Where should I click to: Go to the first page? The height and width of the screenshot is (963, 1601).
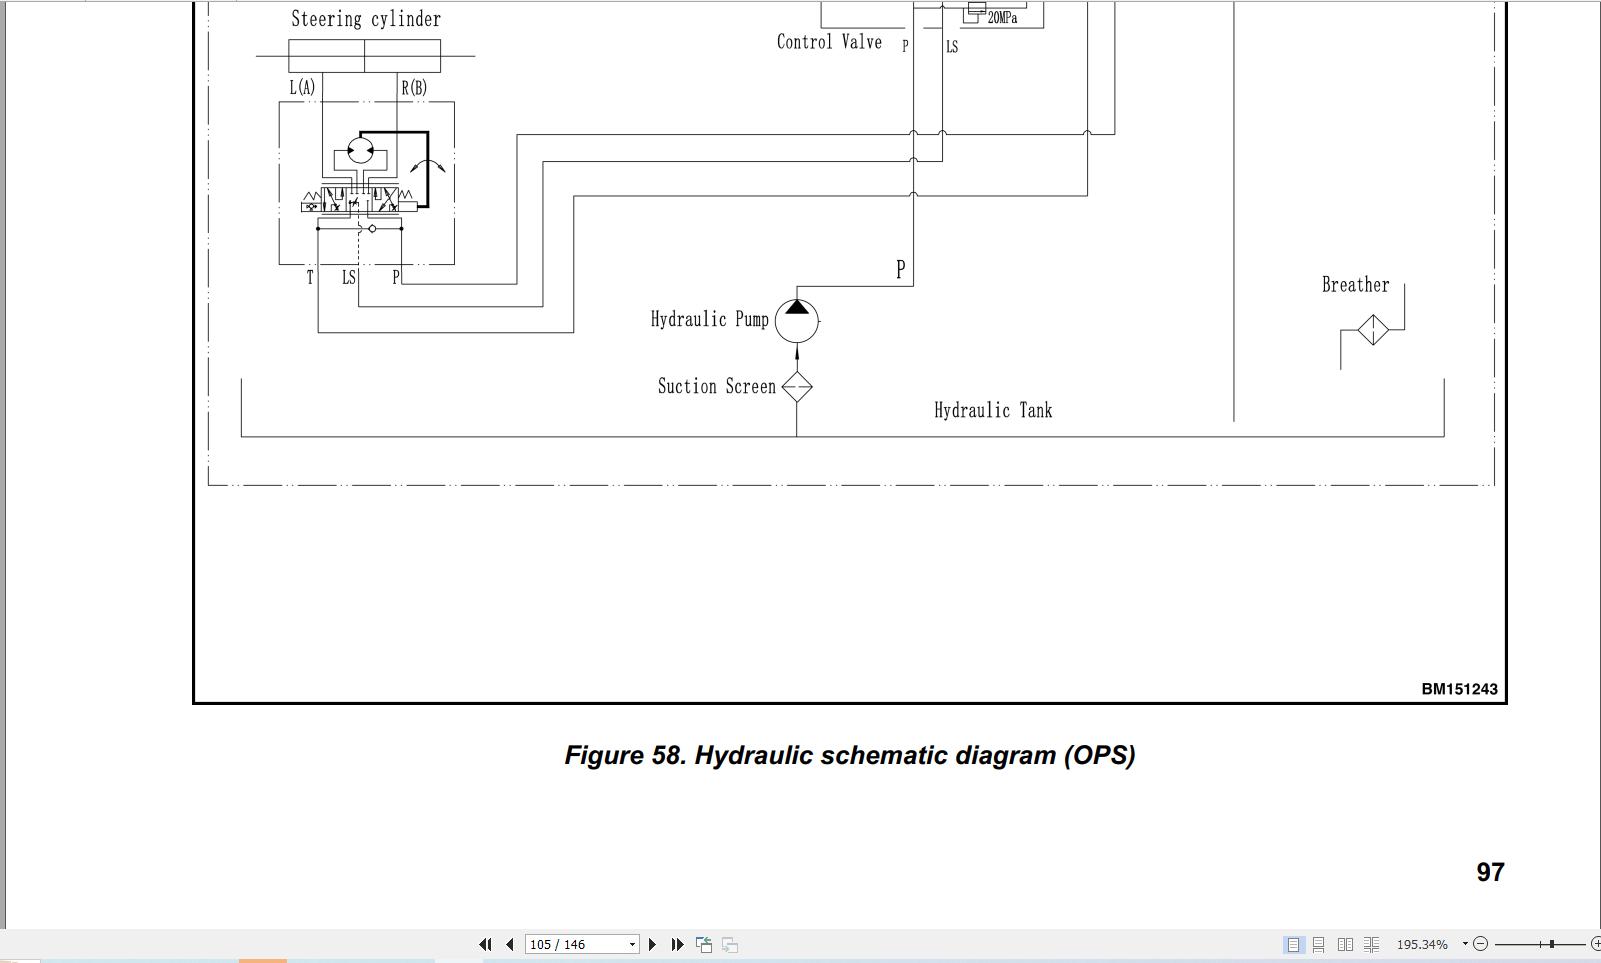point(485,944)
